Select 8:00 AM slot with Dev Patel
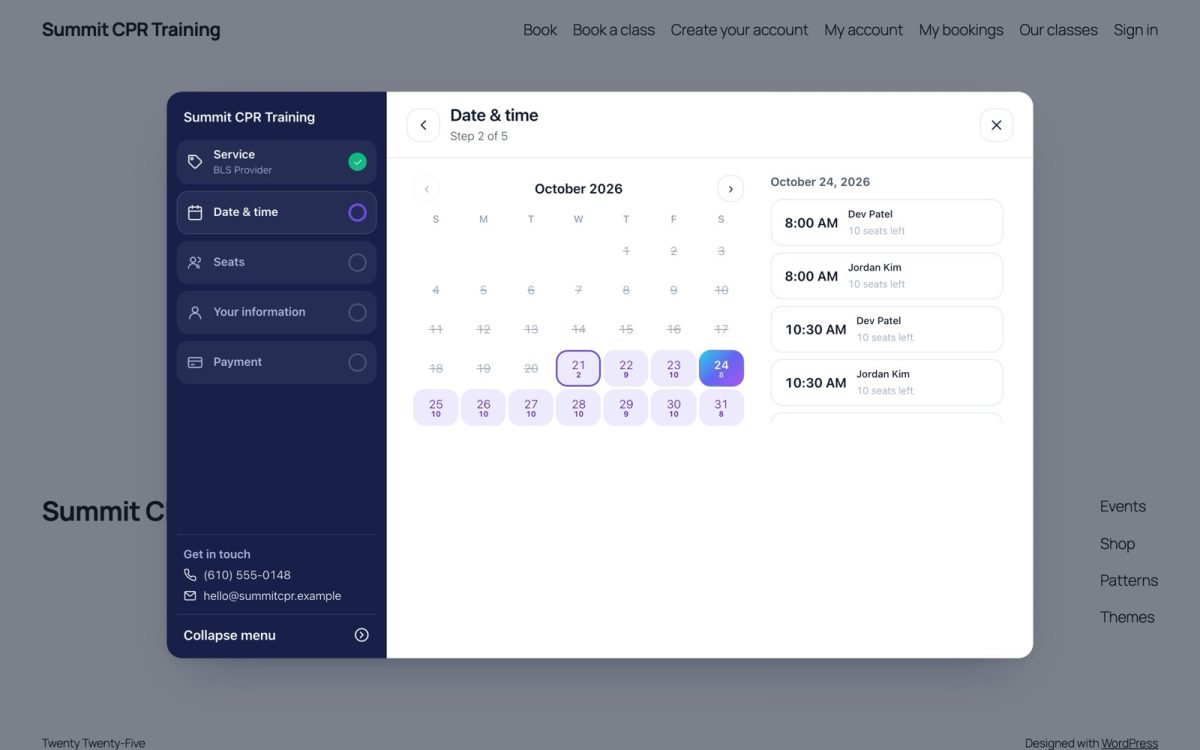Viewport: 1200px width, 750px height. (x=887, y=222)
